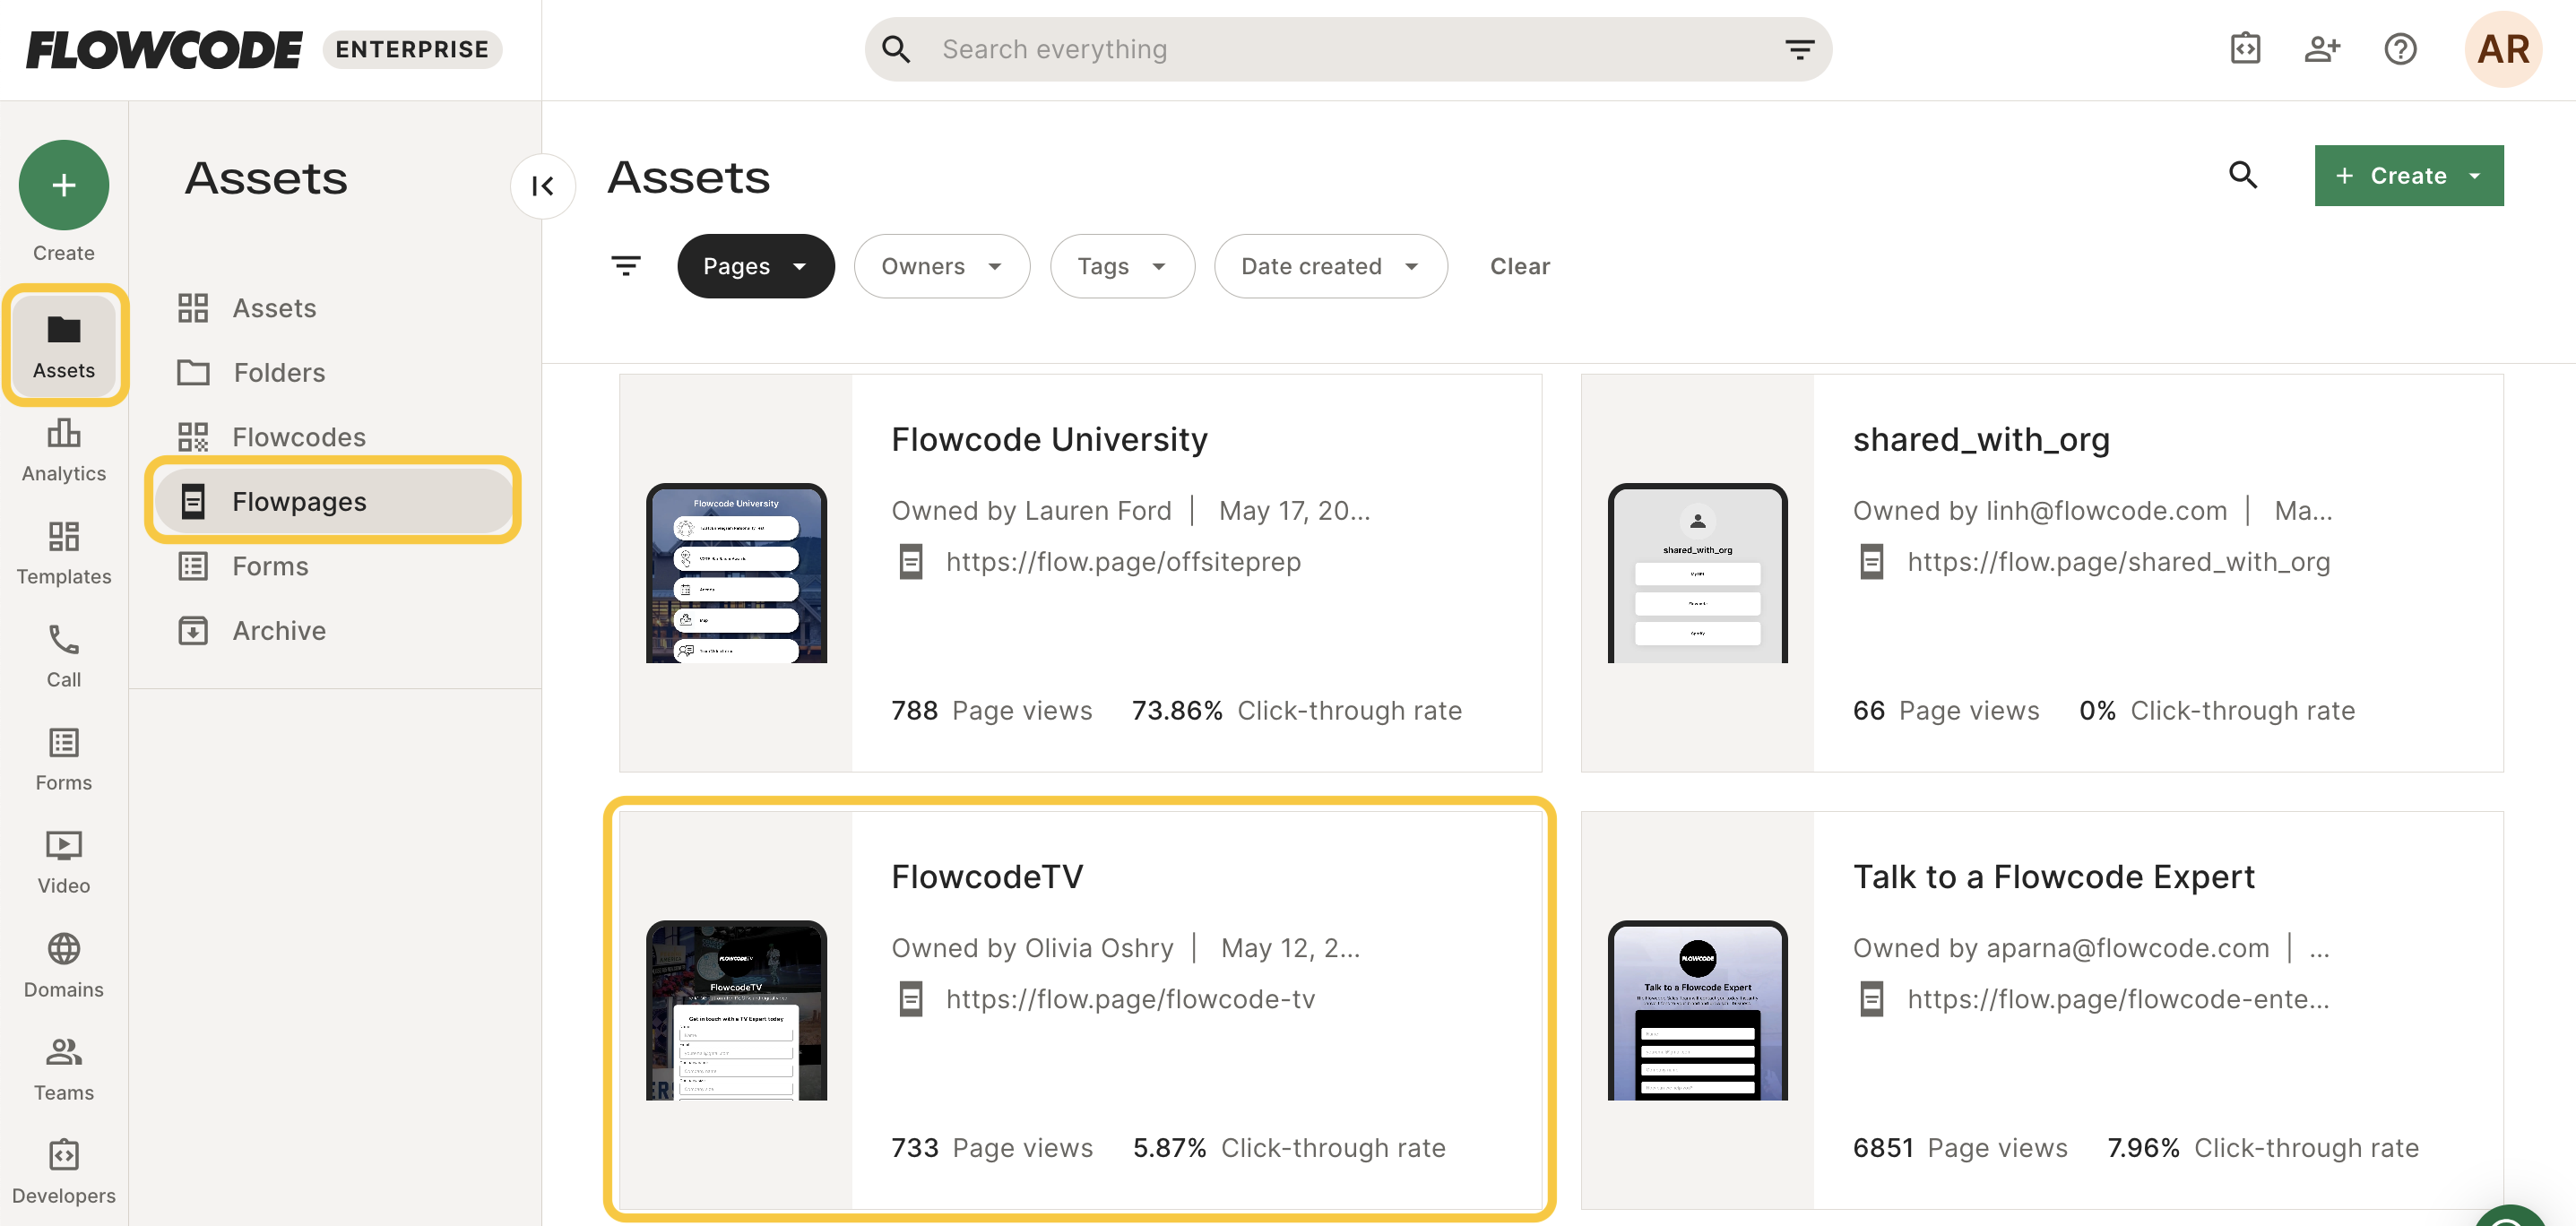Click 'Owned by Lauren Ford' text

point(1031,511)
